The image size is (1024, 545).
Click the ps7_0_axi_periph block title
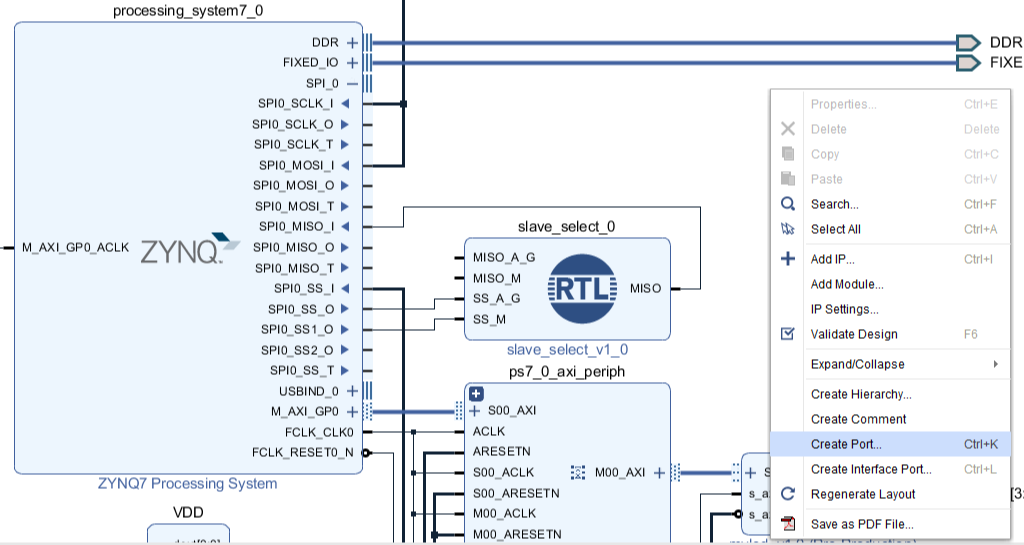(x=567, y=372)
